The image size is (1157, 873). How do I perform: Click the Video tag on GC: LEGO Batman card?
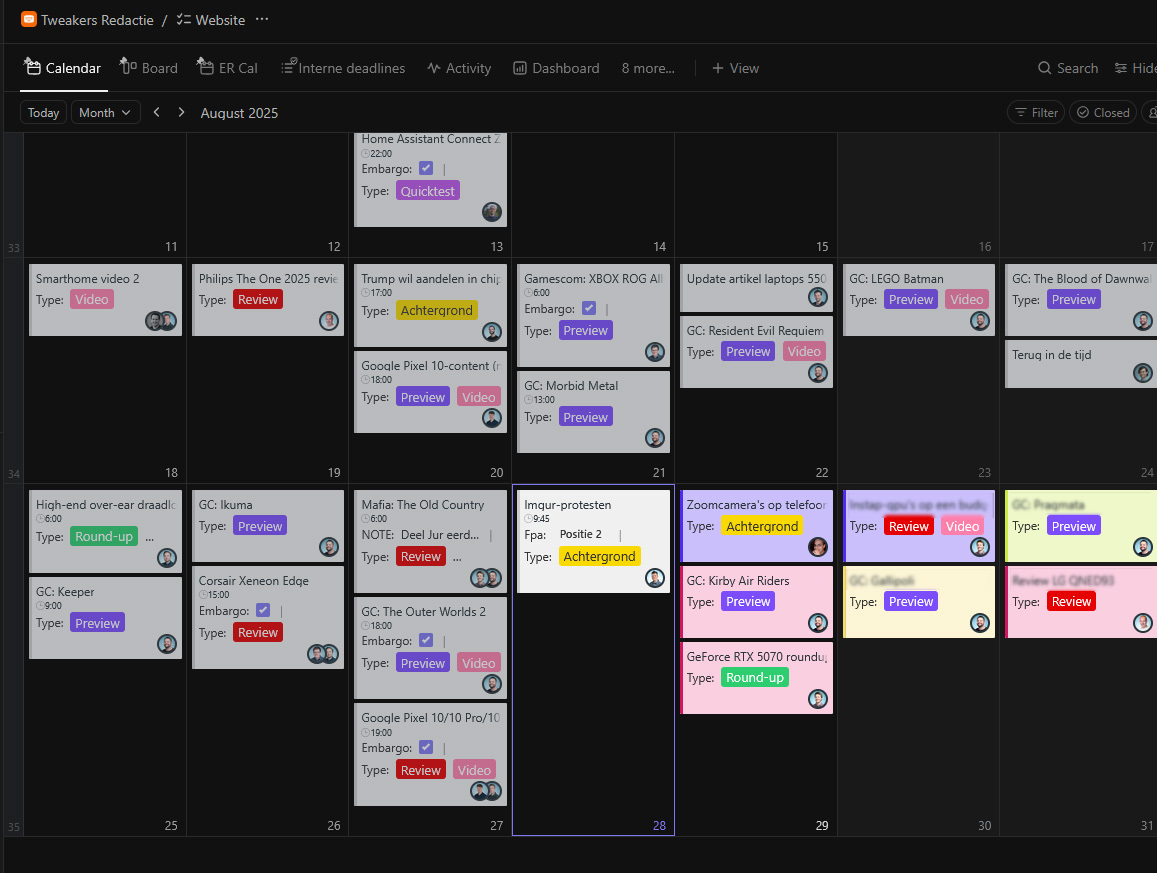[x=967, y=299]
